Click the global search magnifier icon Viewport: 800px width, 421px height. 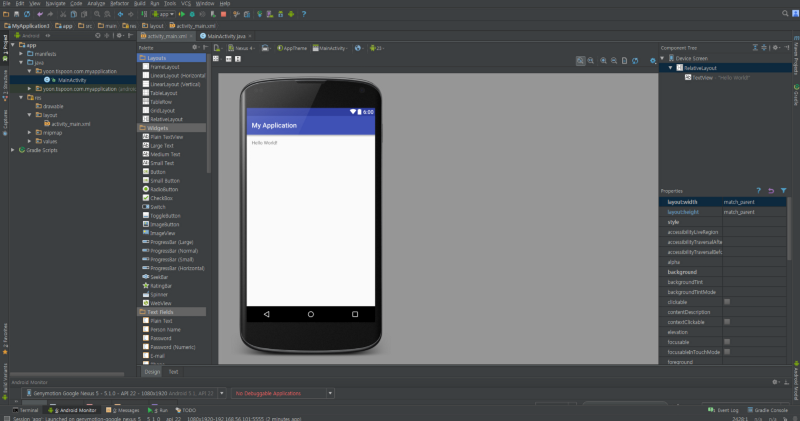point(785,14)
